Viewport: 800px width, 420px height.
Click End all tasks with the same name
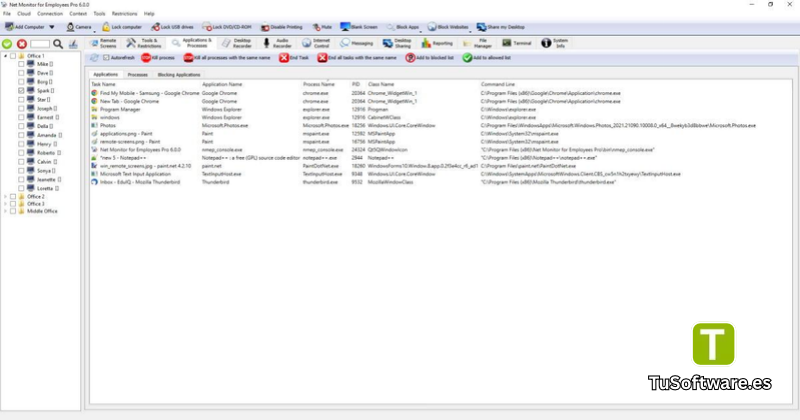click(x=357, y=58)
